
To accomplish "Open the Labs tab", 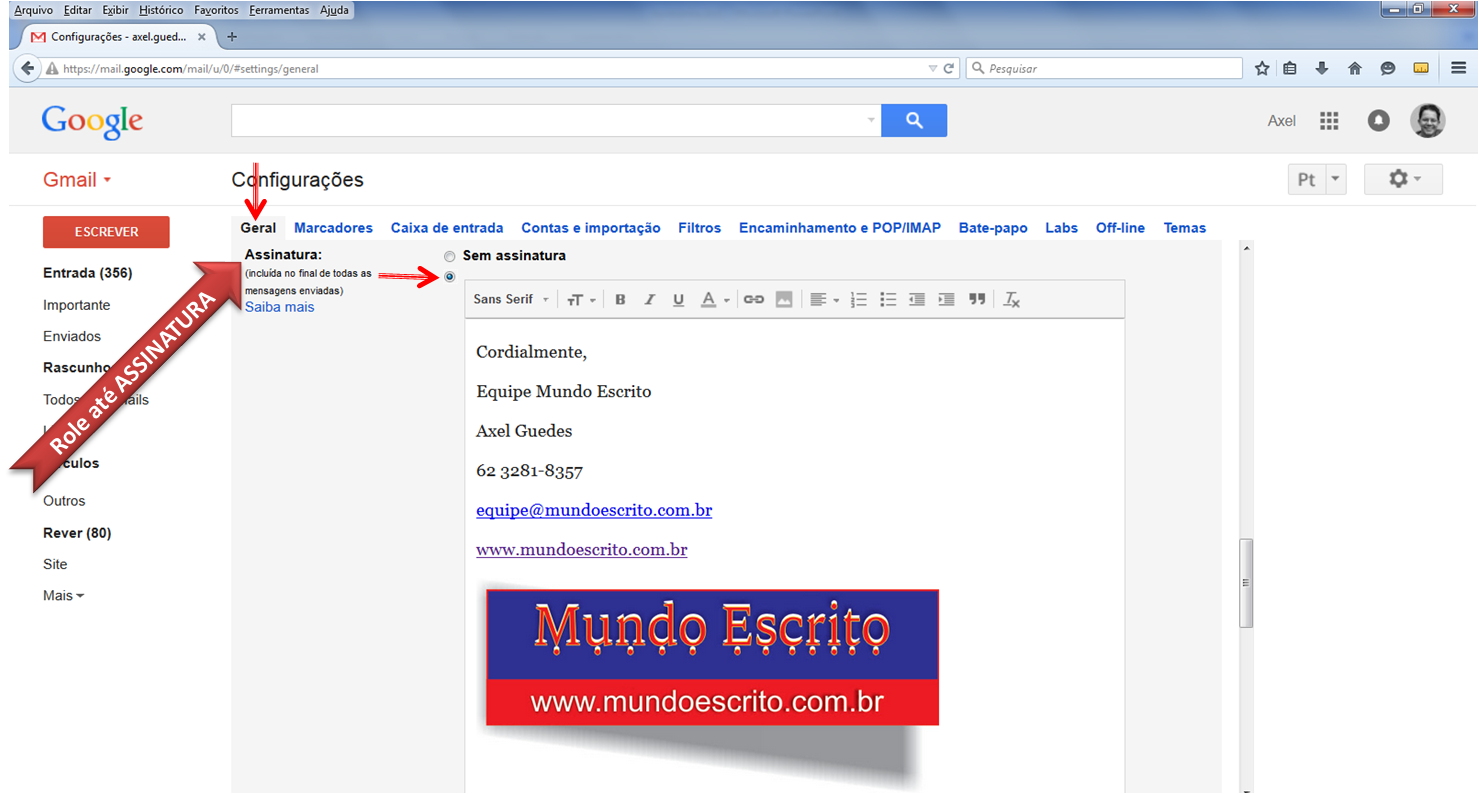I will [1062, 228].
